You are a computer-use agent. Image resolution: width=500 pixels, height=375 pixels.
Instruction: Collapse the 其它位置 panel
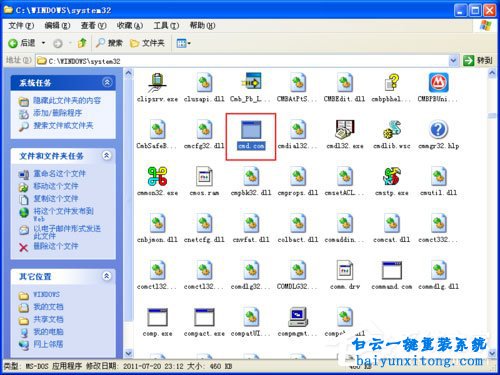pyautogui.click(x=107, y=276)
